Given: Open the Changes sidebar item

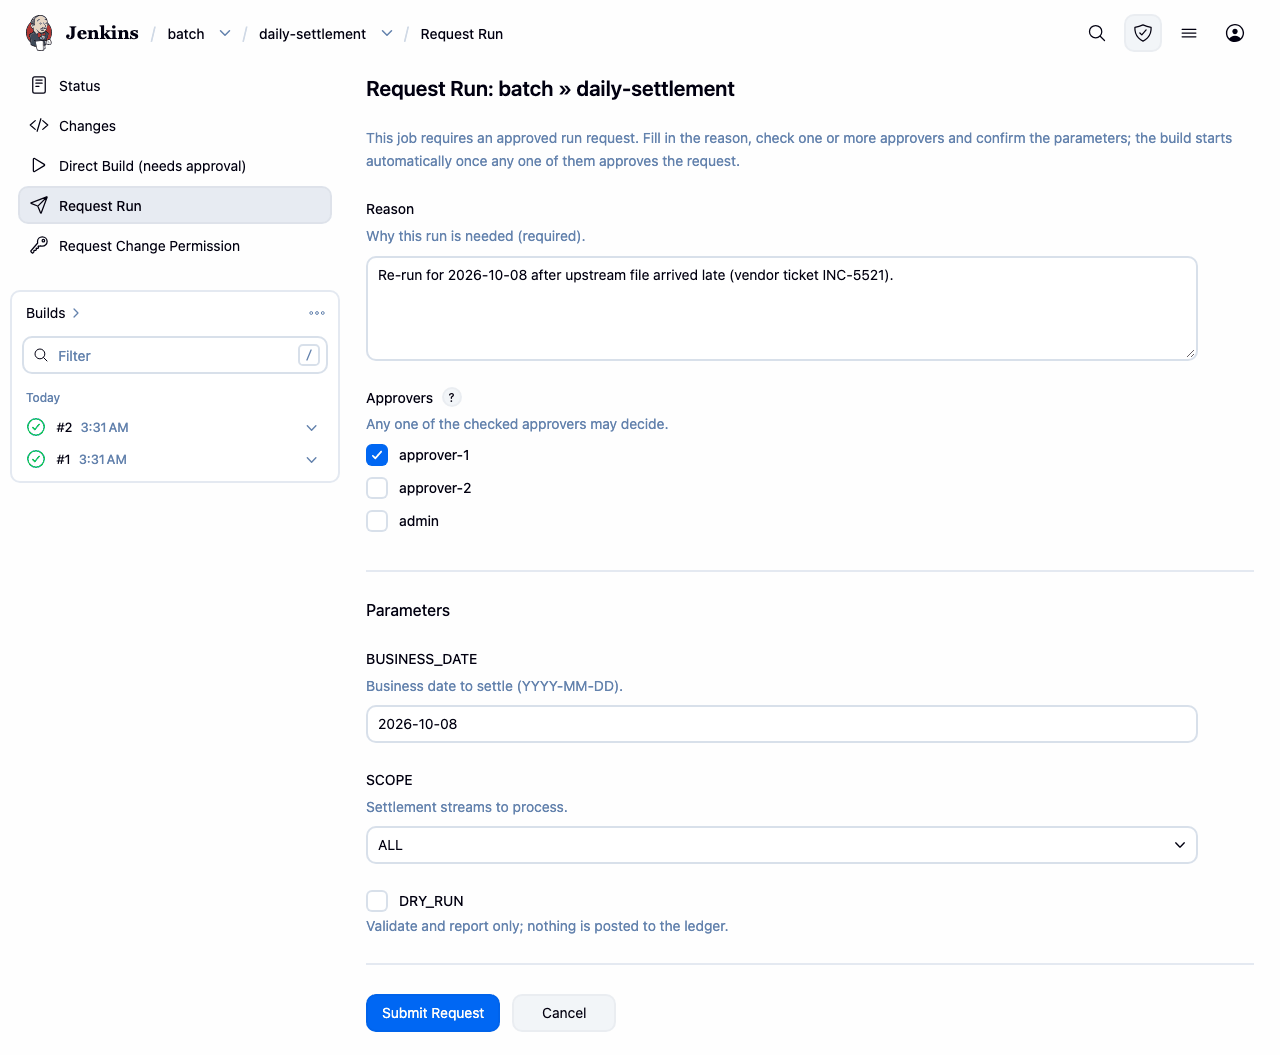Looking at the screenshot, I should point(175,126).
